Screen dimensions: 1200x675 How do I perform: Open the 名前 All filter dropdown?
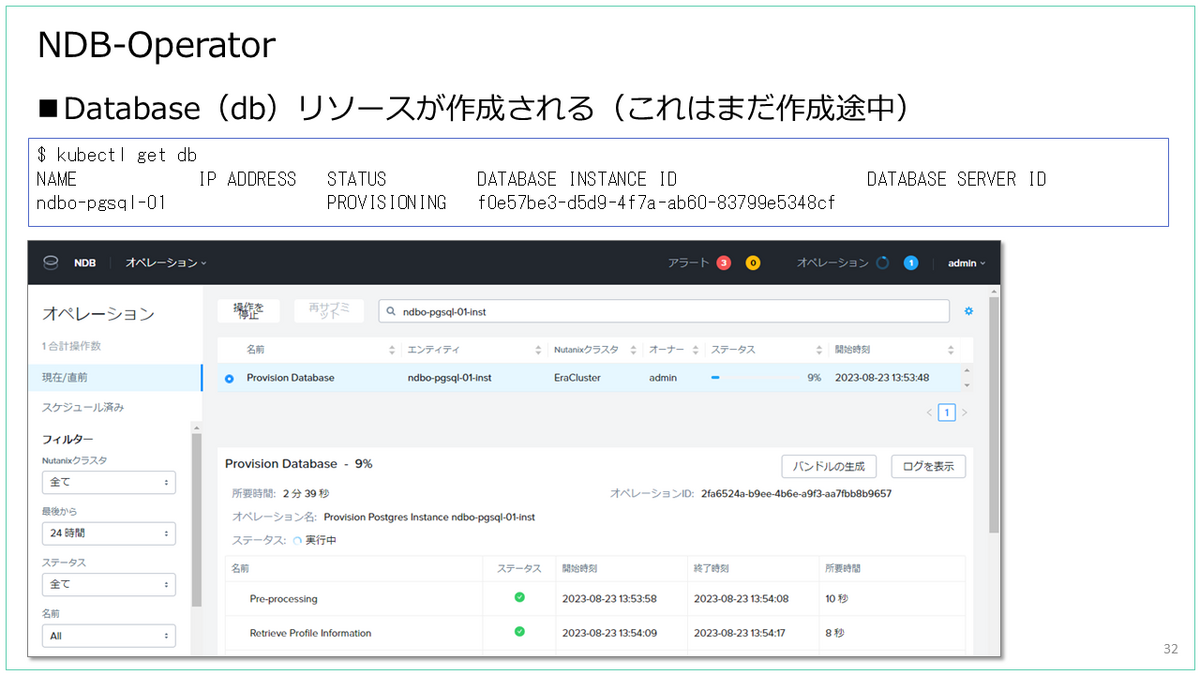tap(109, 635)
